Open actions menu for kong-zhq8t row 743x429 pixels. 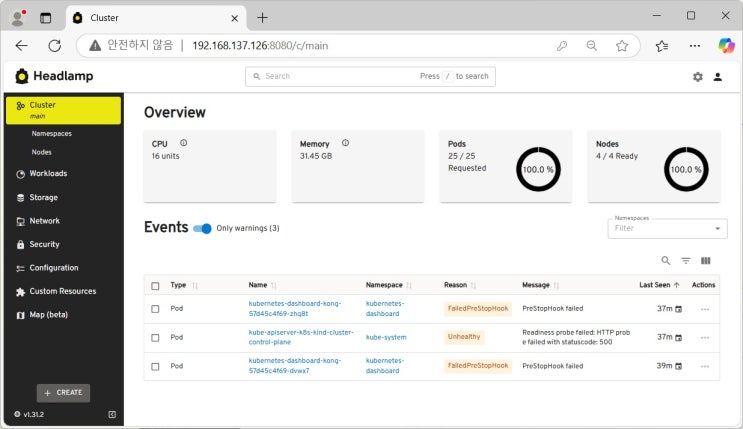[705, 309]
